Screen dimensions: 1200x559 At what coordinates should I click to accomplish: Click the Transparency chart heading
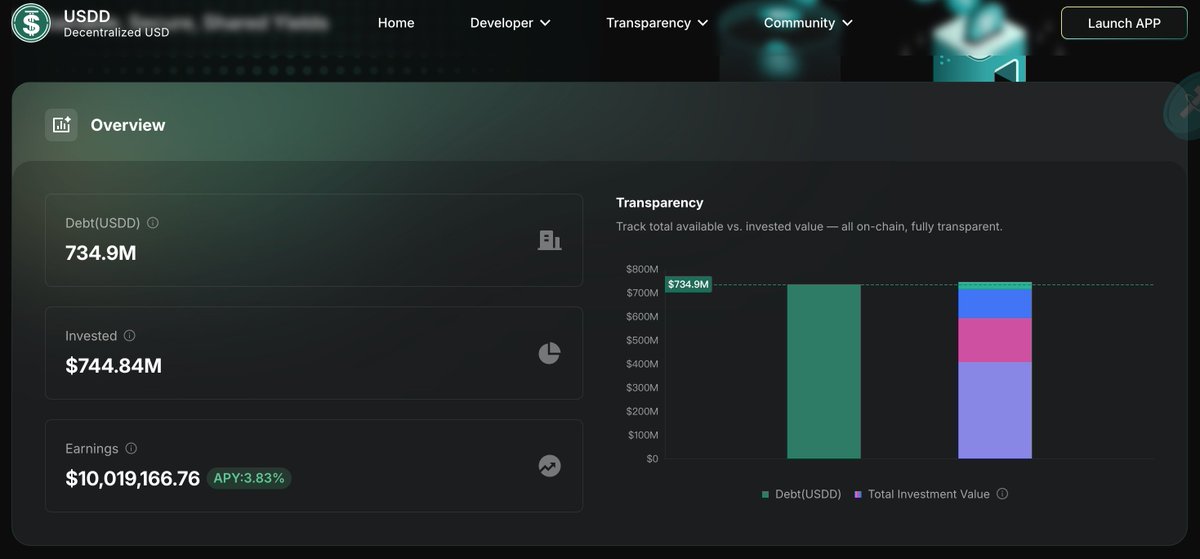[x=660, y=203]
